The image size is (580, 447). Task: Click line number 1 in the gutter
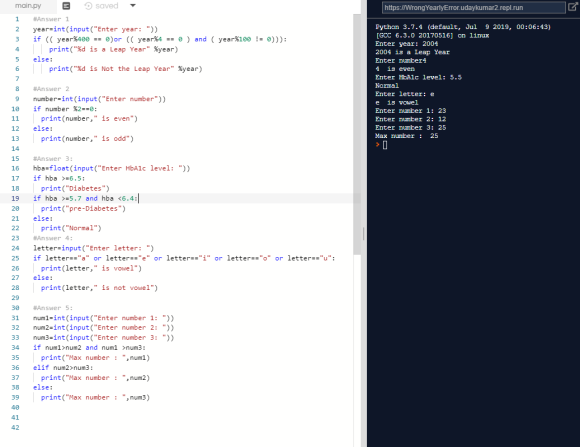17,19
